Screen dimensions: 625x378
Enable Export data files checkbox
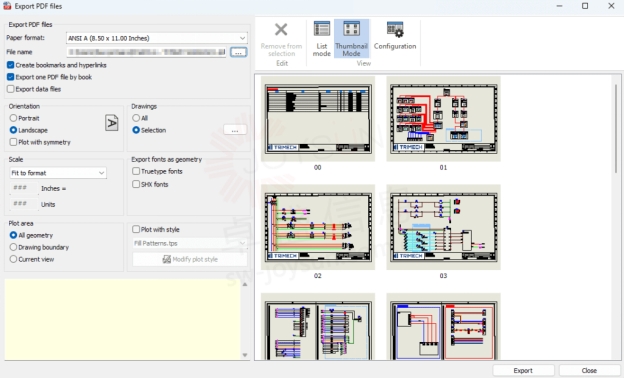pos(11,89)
